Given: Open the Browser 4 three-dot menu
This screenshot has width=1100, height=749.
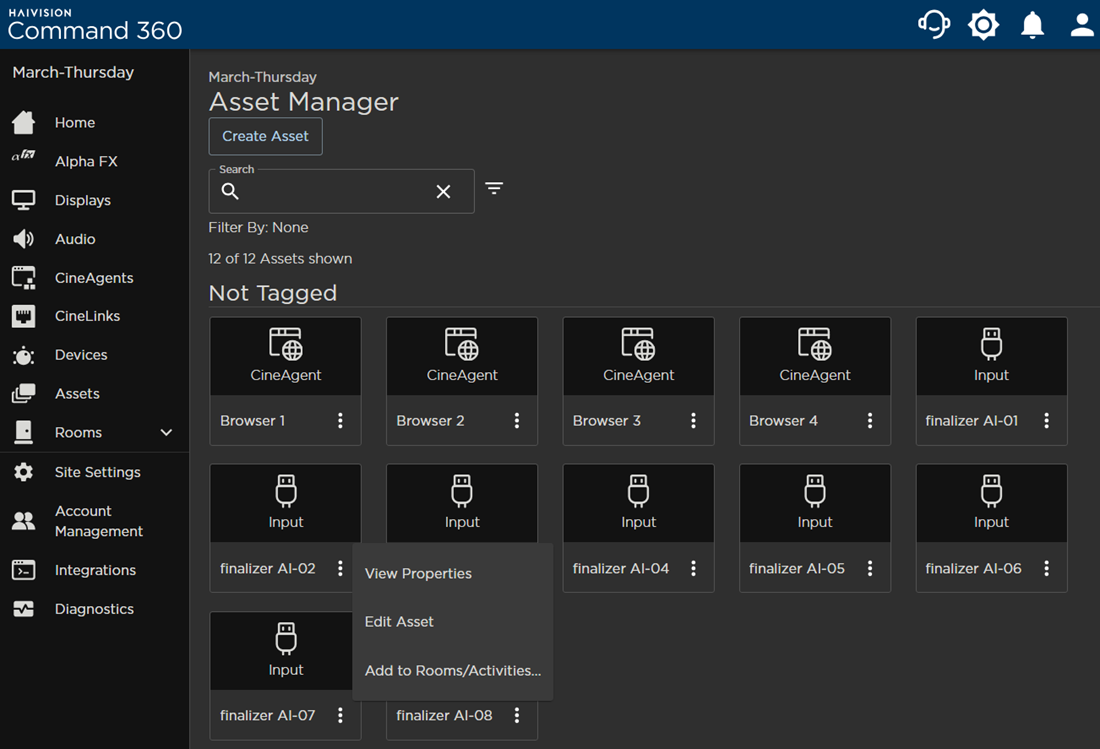Looking at the screenshot, I should click(870, 420).
